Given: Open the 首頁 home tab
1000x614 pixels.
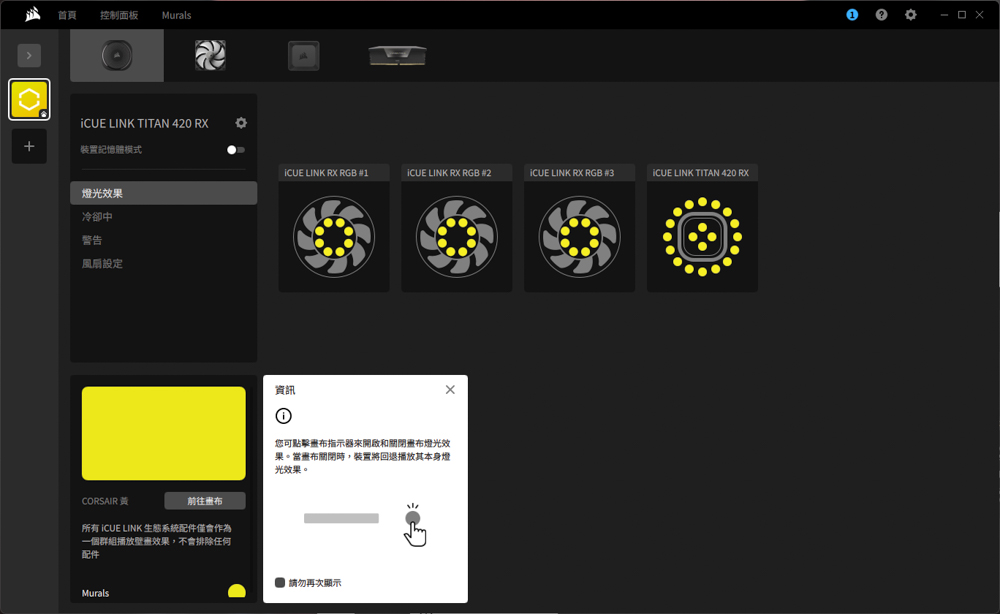Looking at the screenshot, I should pyautogui.click(x=67, y=15).
